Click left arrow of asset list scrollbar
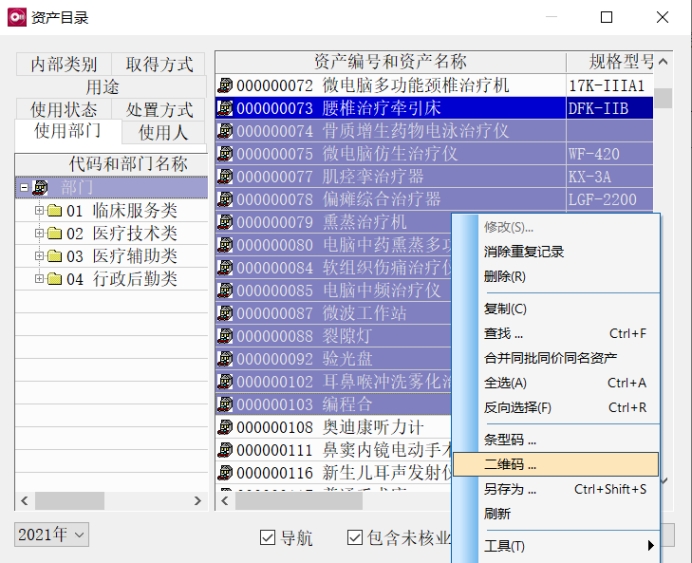 pos(225,501)
